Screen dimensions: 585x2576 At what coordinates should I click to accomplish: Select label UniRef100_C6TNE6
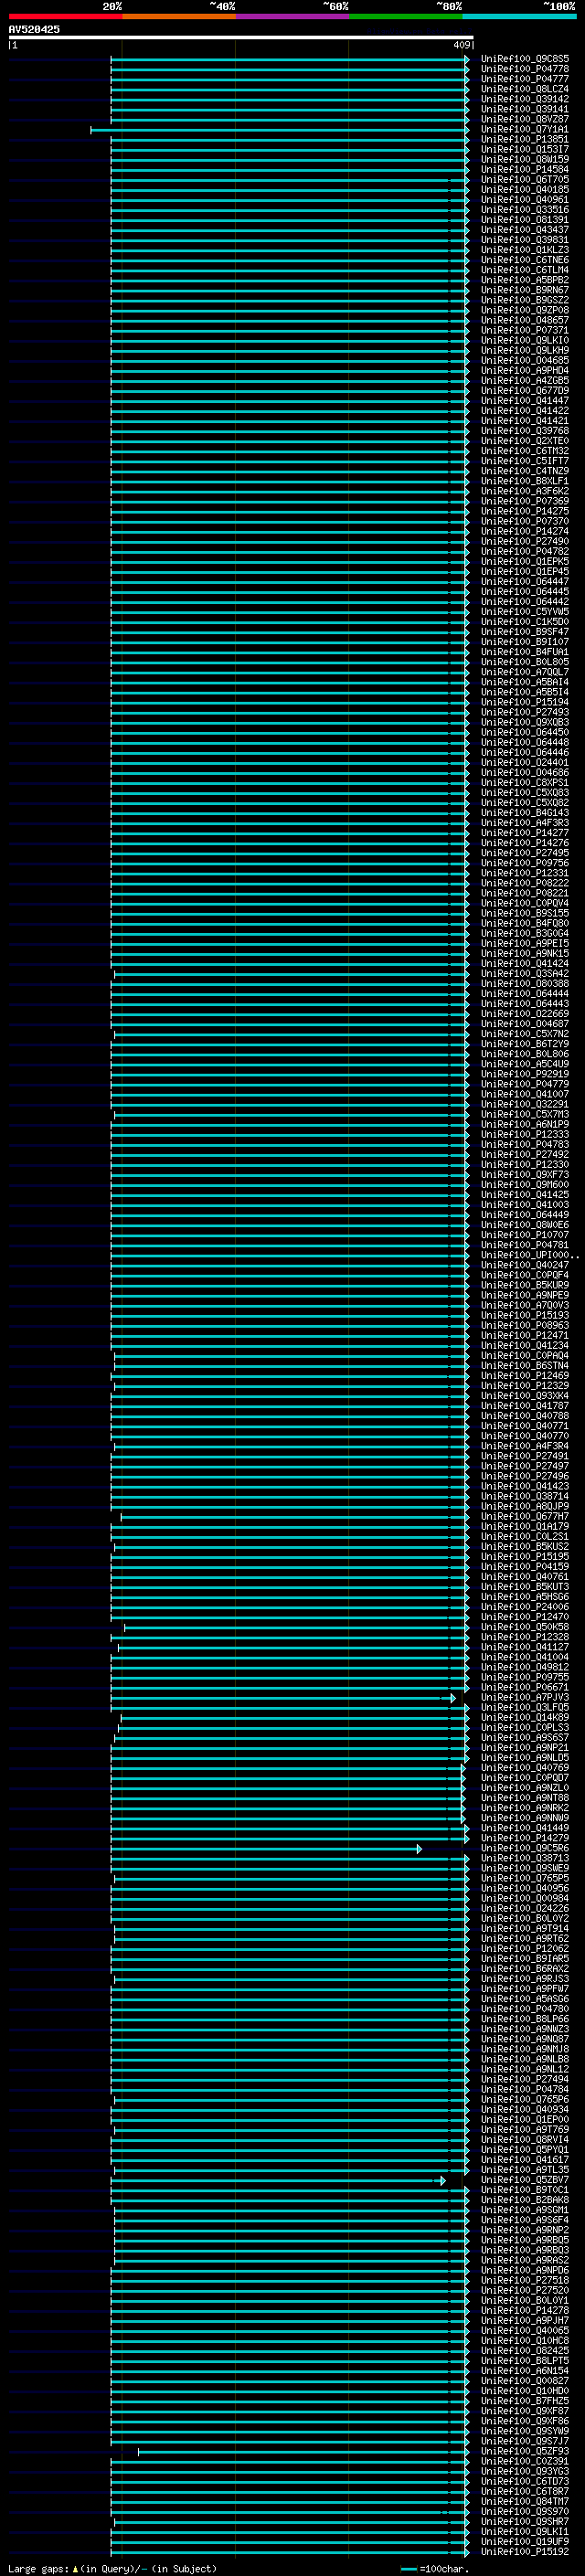pyautogui.click(x=524, y=260)
